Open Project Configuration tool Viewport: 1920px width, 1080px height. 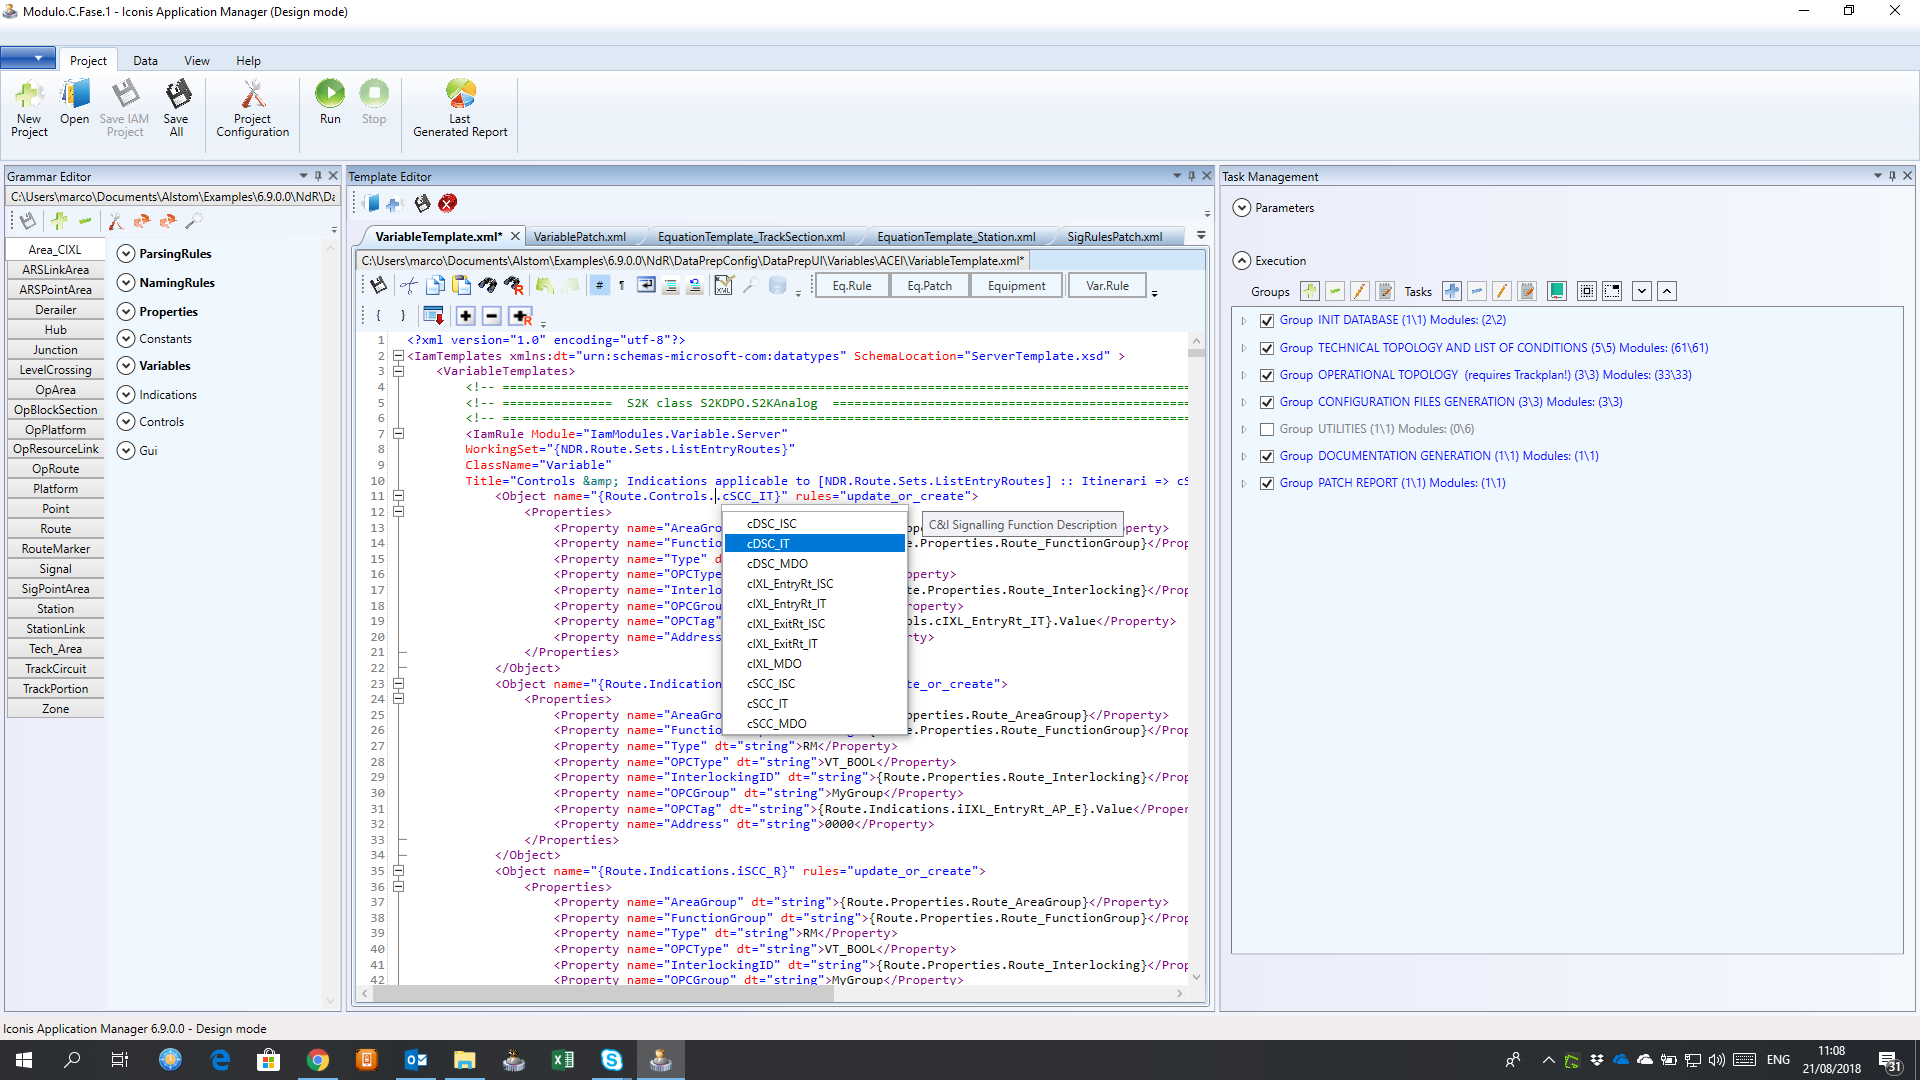252,108
